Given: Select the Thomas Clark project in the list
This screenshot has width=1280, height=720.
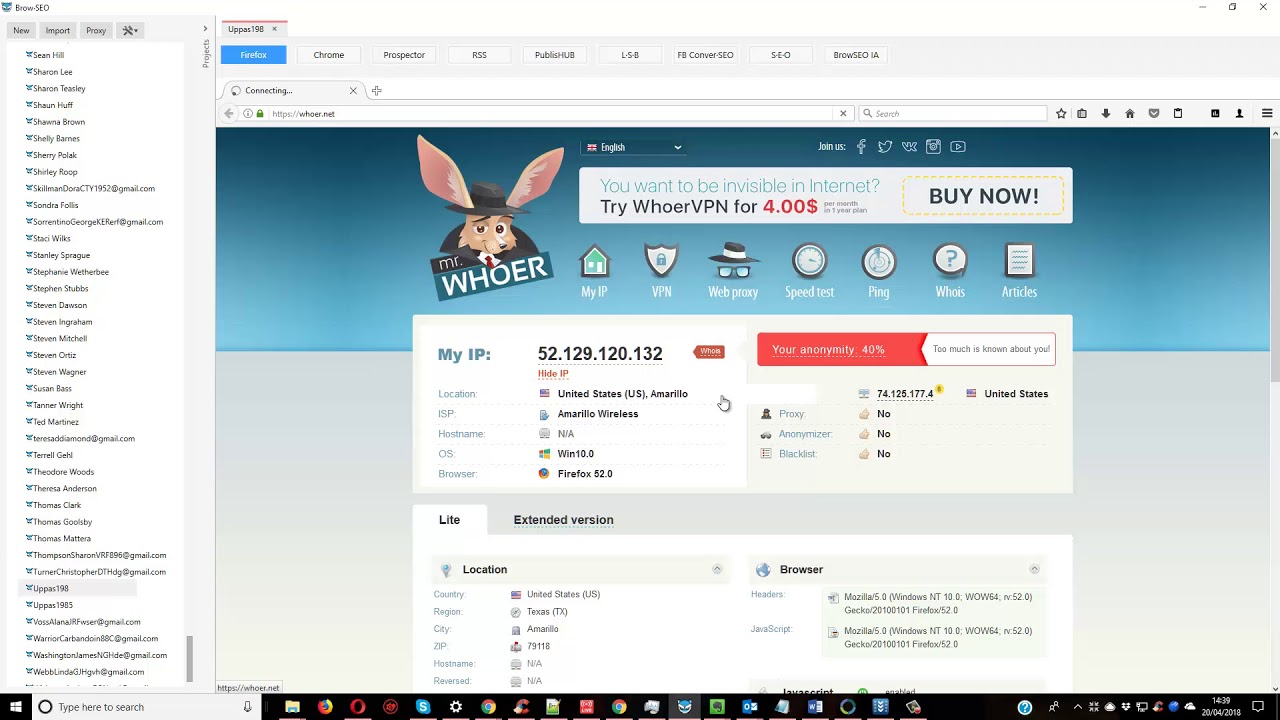Looking at the screenshot, I should pyautogui.click(x=57, y=505).
